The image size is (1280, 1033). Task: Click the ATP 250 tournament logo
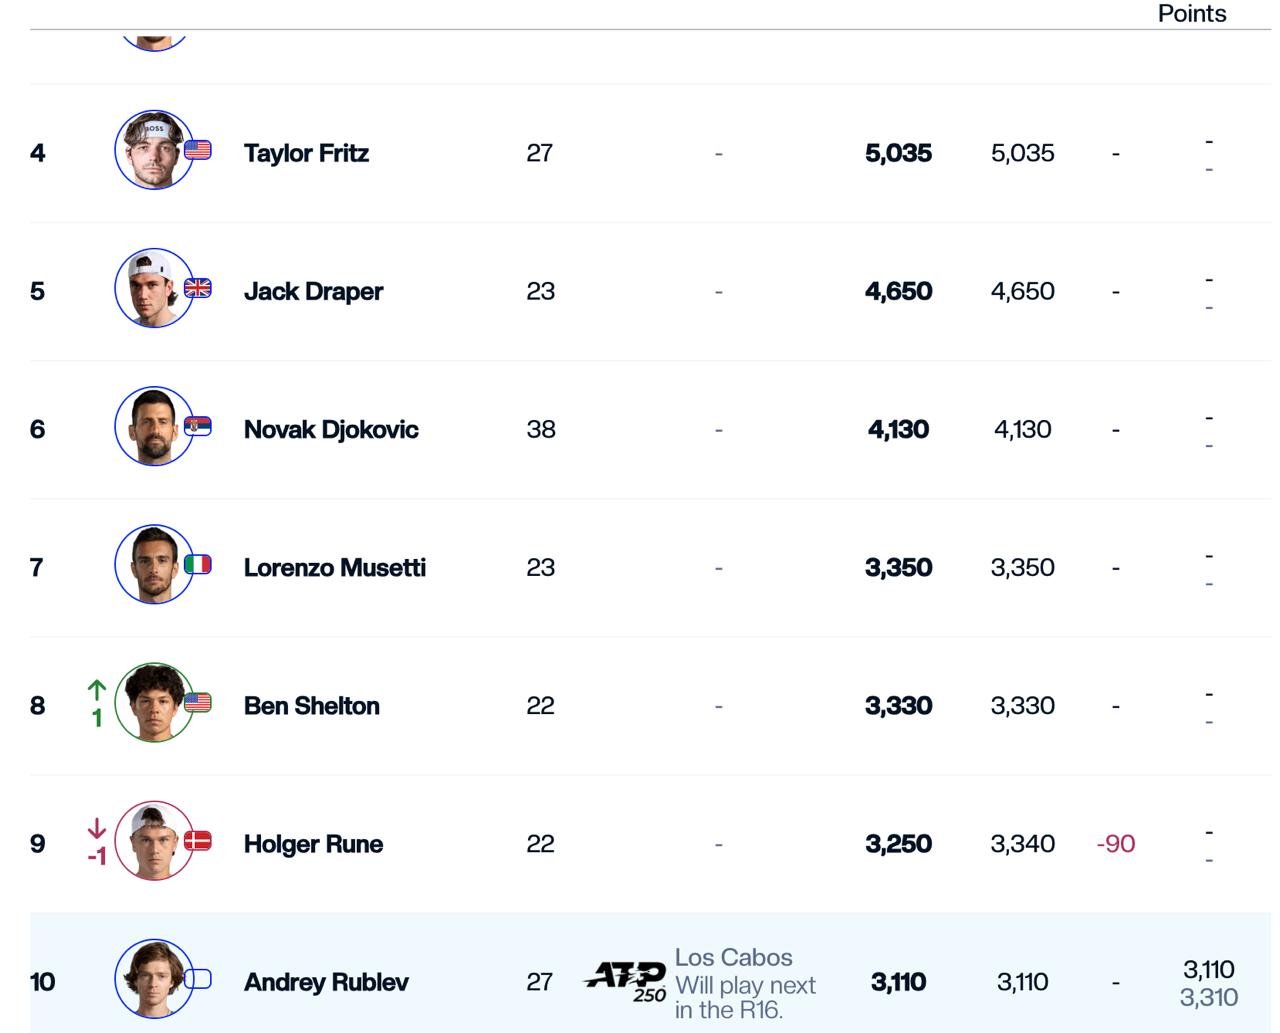[626, 979]
